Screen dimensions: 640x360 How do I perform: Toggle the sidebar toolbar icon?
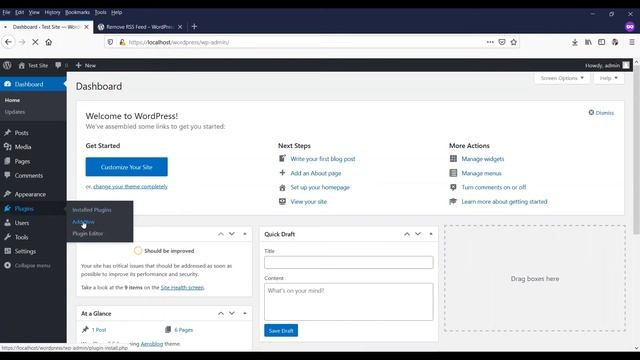point(602,42)
